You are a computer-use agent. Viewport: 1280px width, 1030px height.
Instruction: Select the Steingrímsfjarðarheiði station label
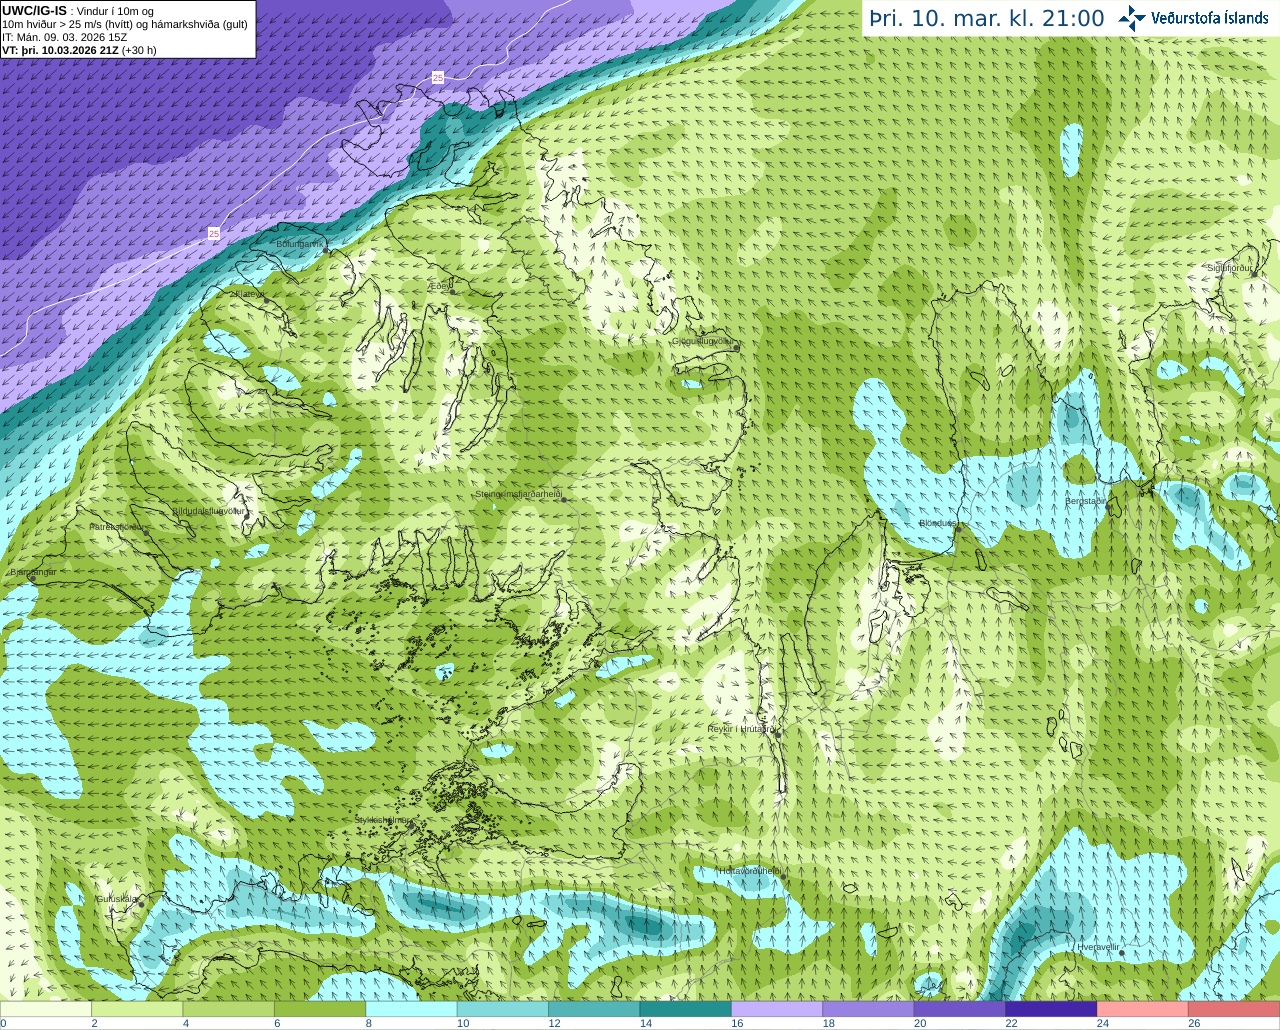pos(518,494)
